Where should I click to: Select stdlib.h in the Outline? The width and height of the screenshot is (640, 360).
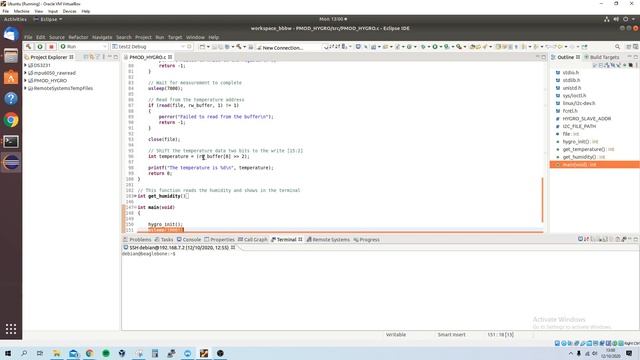point(571,80)
